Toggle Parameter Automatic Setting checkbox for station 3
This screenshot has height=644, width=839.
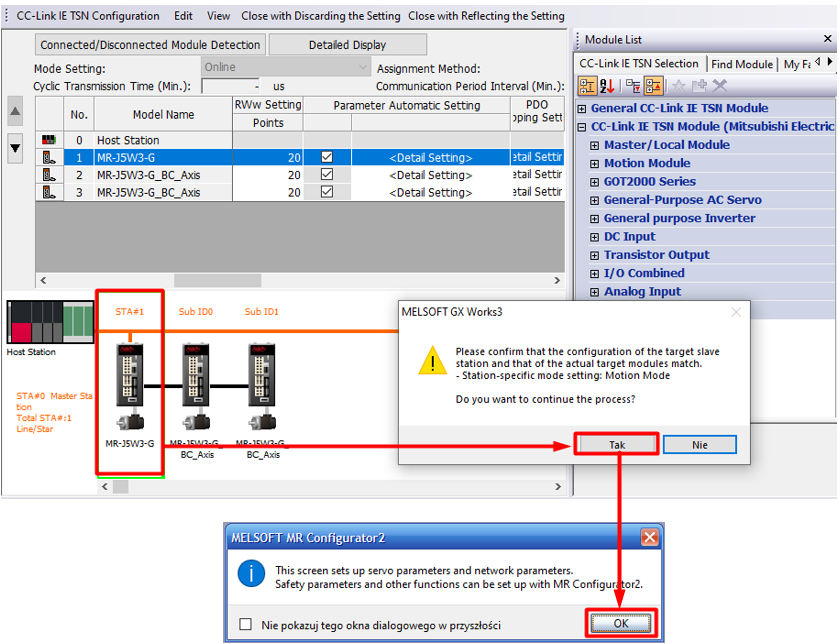327,191
